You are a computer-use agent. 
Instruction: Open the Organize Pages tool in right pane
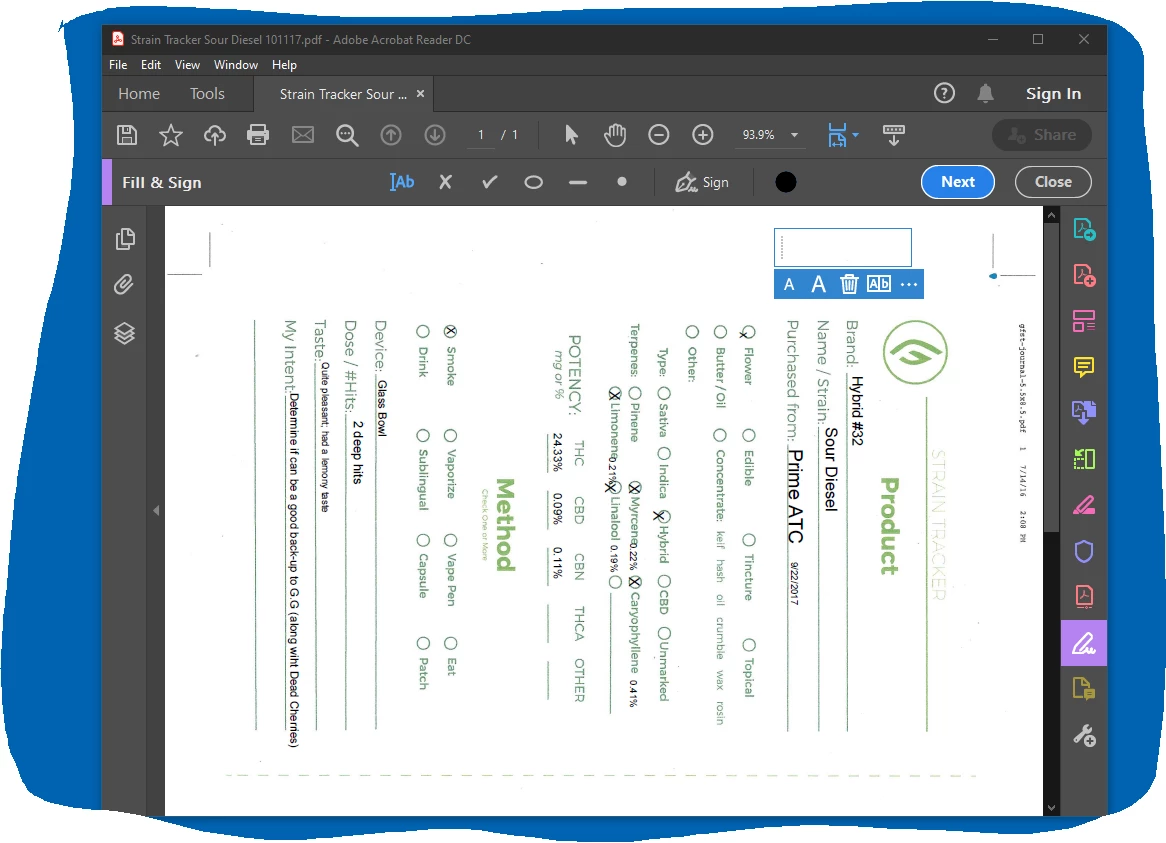coord(1083,321)
